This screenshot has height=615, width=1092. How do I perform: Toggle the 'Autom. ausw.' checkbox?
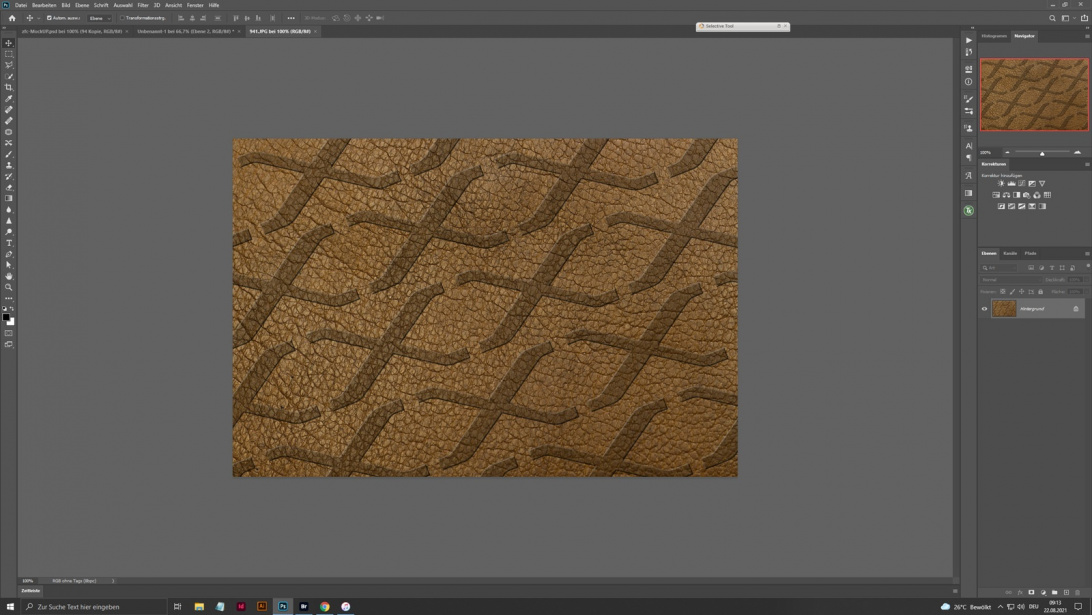[x=50, y=18]
